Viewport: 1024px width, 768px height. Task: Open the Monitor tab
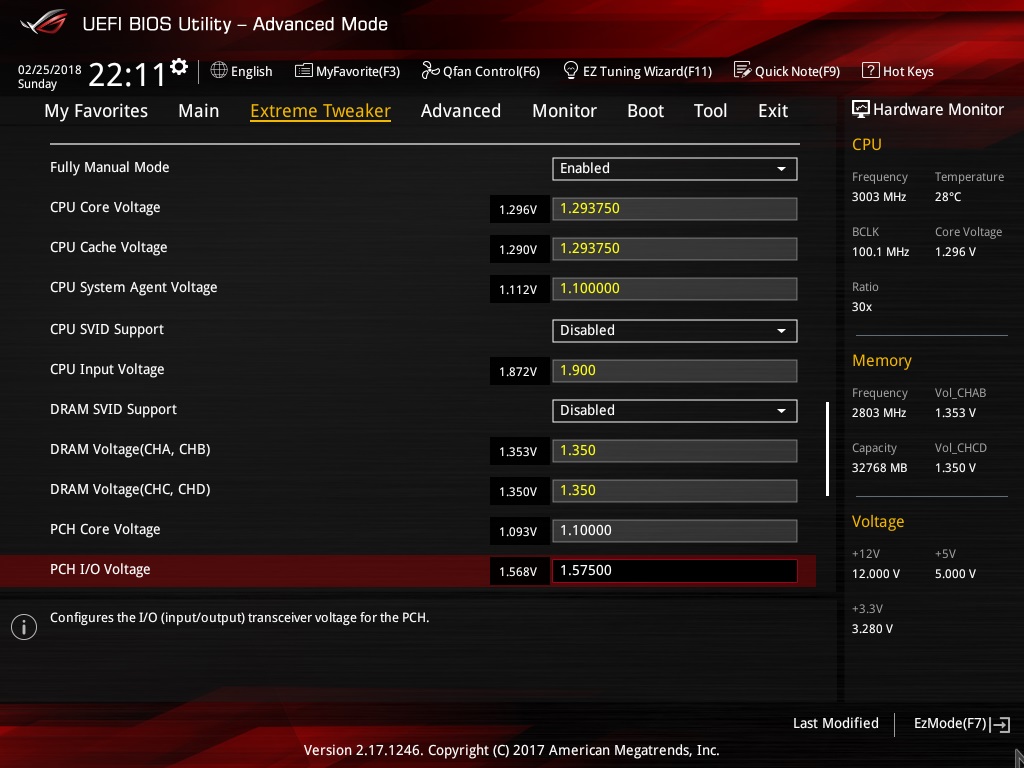(564, 111)
